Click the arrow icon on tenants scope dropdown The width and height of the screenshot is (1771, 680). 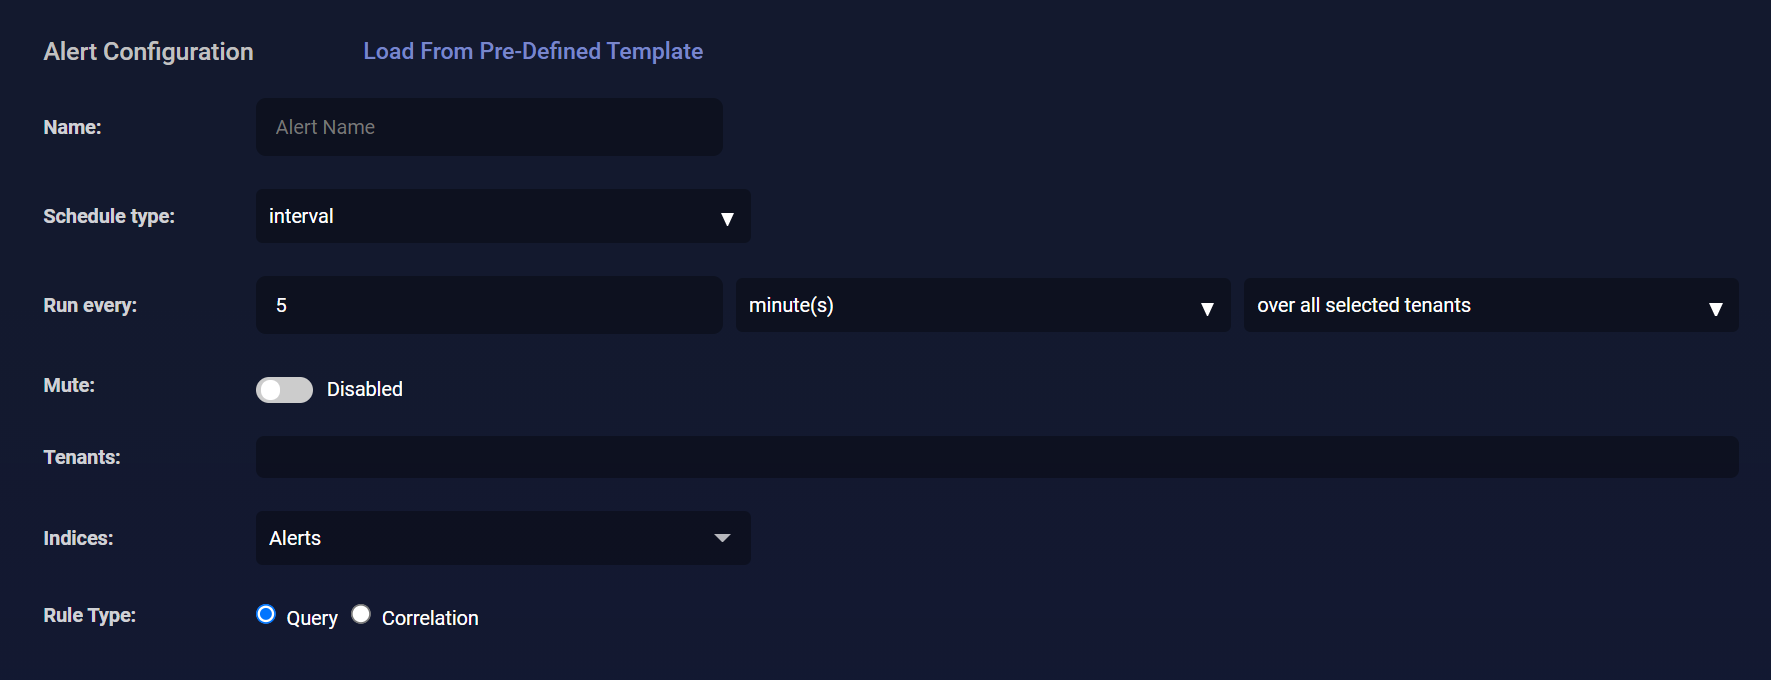(x=1715, y=309)
